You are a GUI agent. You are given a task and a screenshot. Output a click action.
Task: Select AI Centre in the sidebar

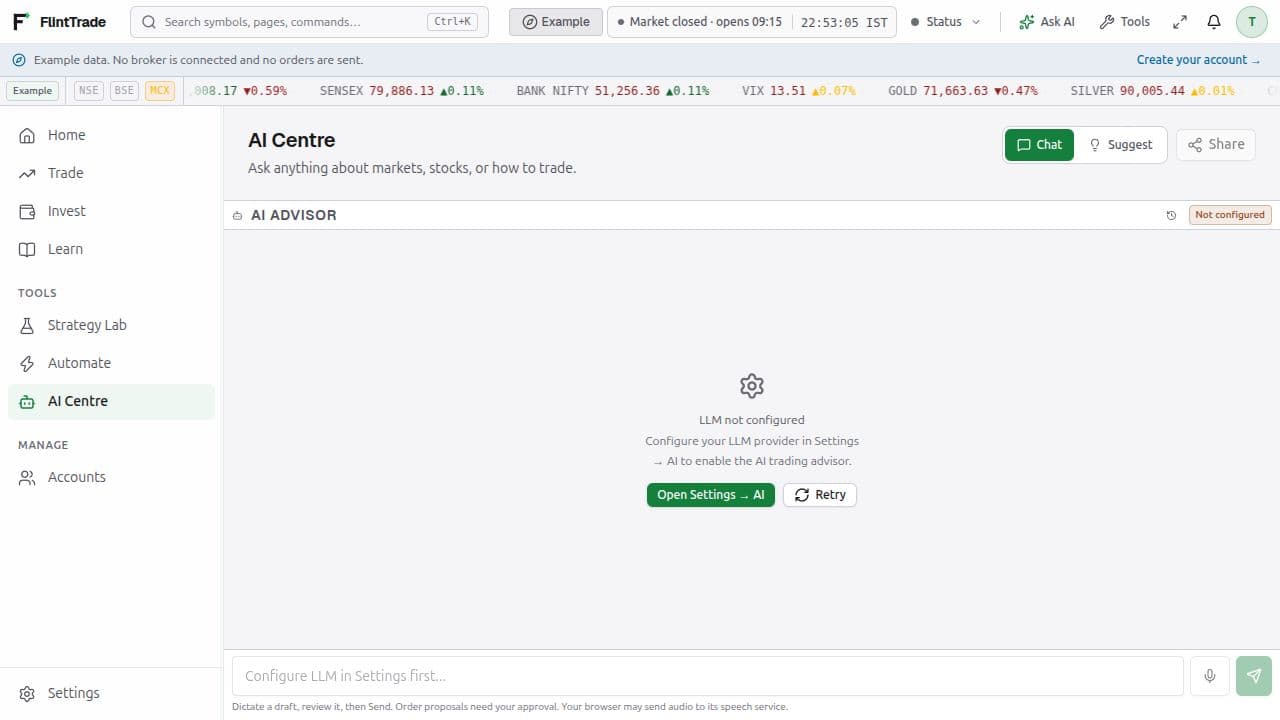point(111,401)
